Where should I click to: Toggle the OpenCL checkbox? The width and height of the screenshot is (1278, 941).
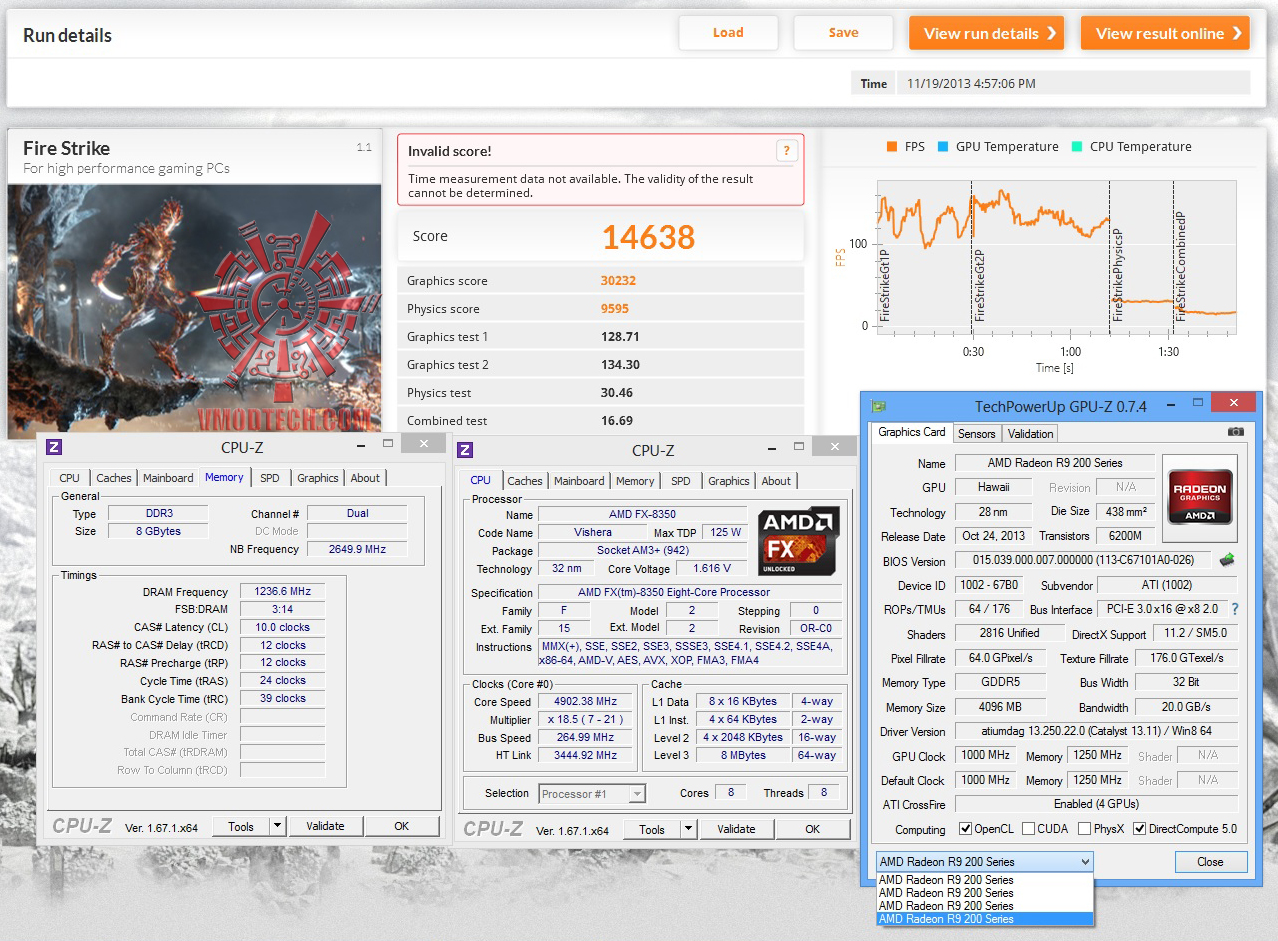[965, 829]
